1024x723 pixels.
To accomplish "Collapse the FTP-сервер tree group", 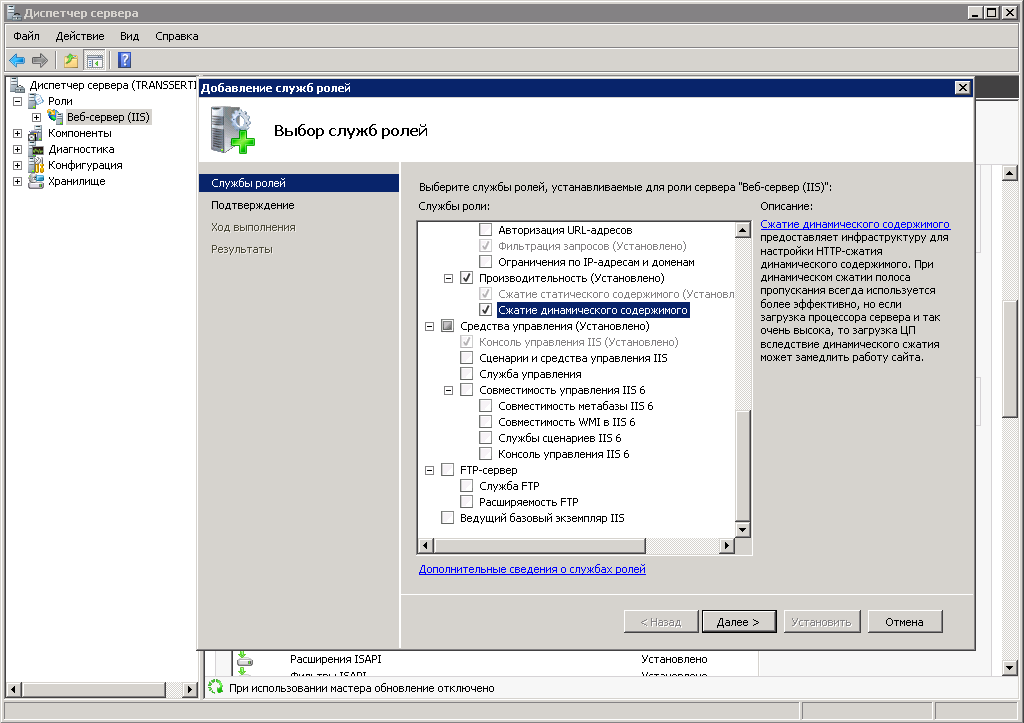I will pos(430,470).
